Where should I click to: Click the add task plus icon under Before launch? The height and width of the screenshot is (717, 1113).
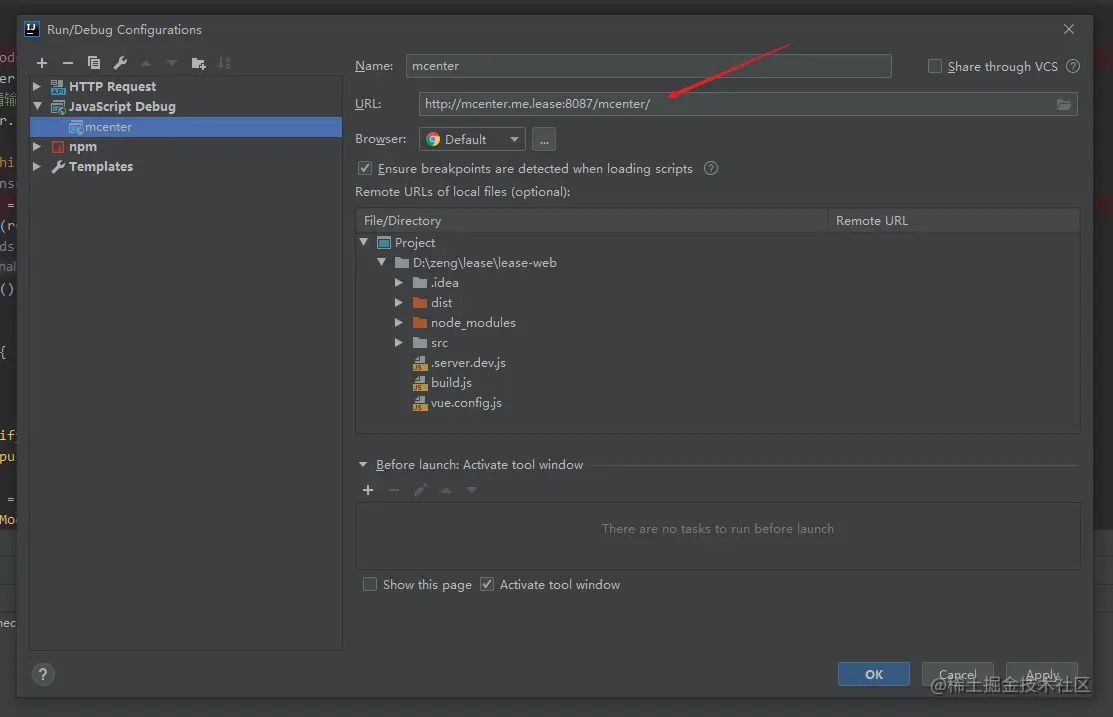[x=368, y=490]
